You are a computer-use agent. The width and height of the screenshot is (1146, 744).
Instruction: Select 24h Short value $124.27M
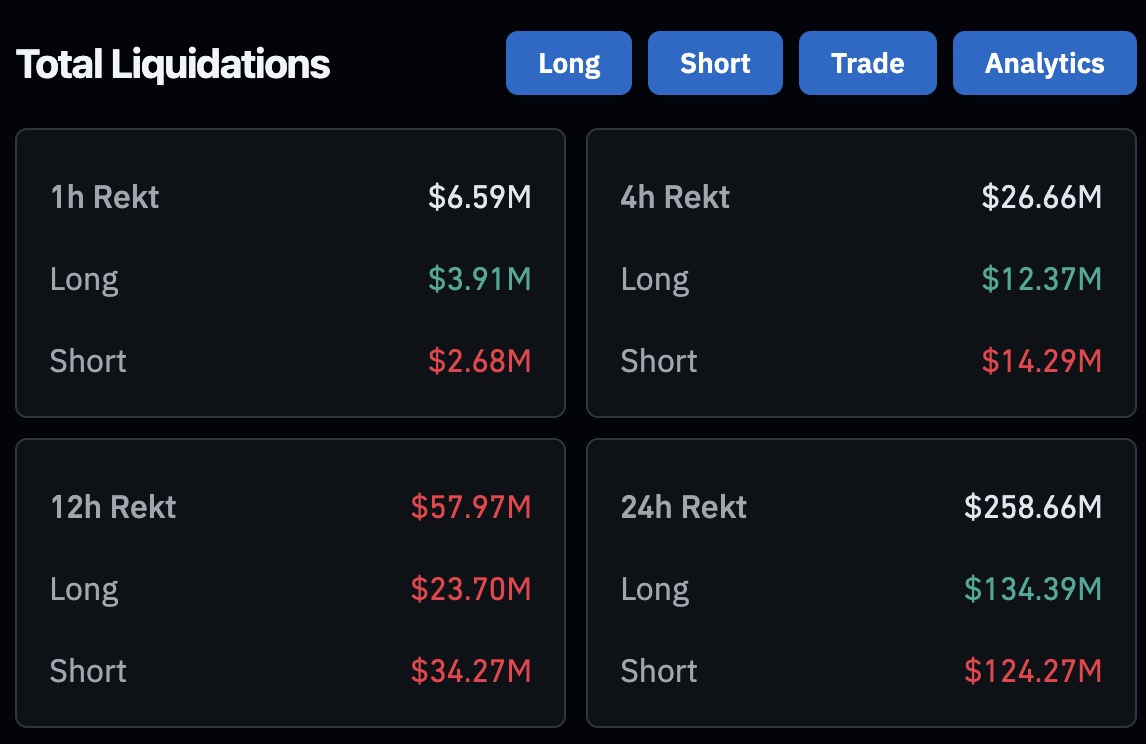(1033, 671)
